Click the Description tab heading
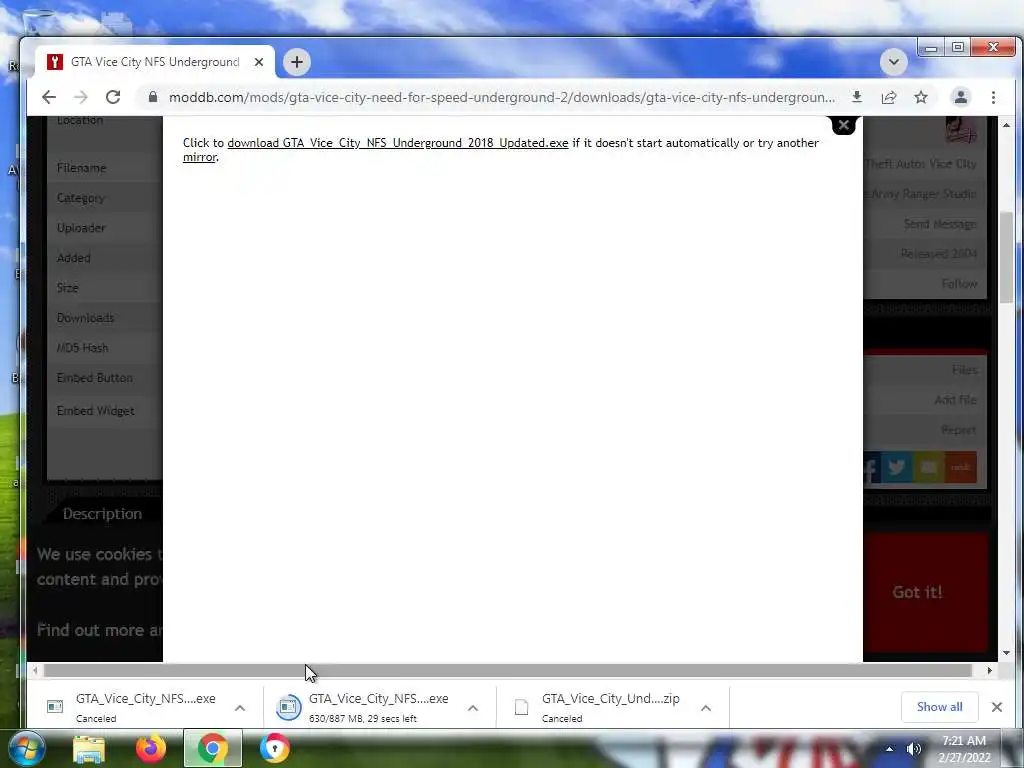 (x=102, y=514)
